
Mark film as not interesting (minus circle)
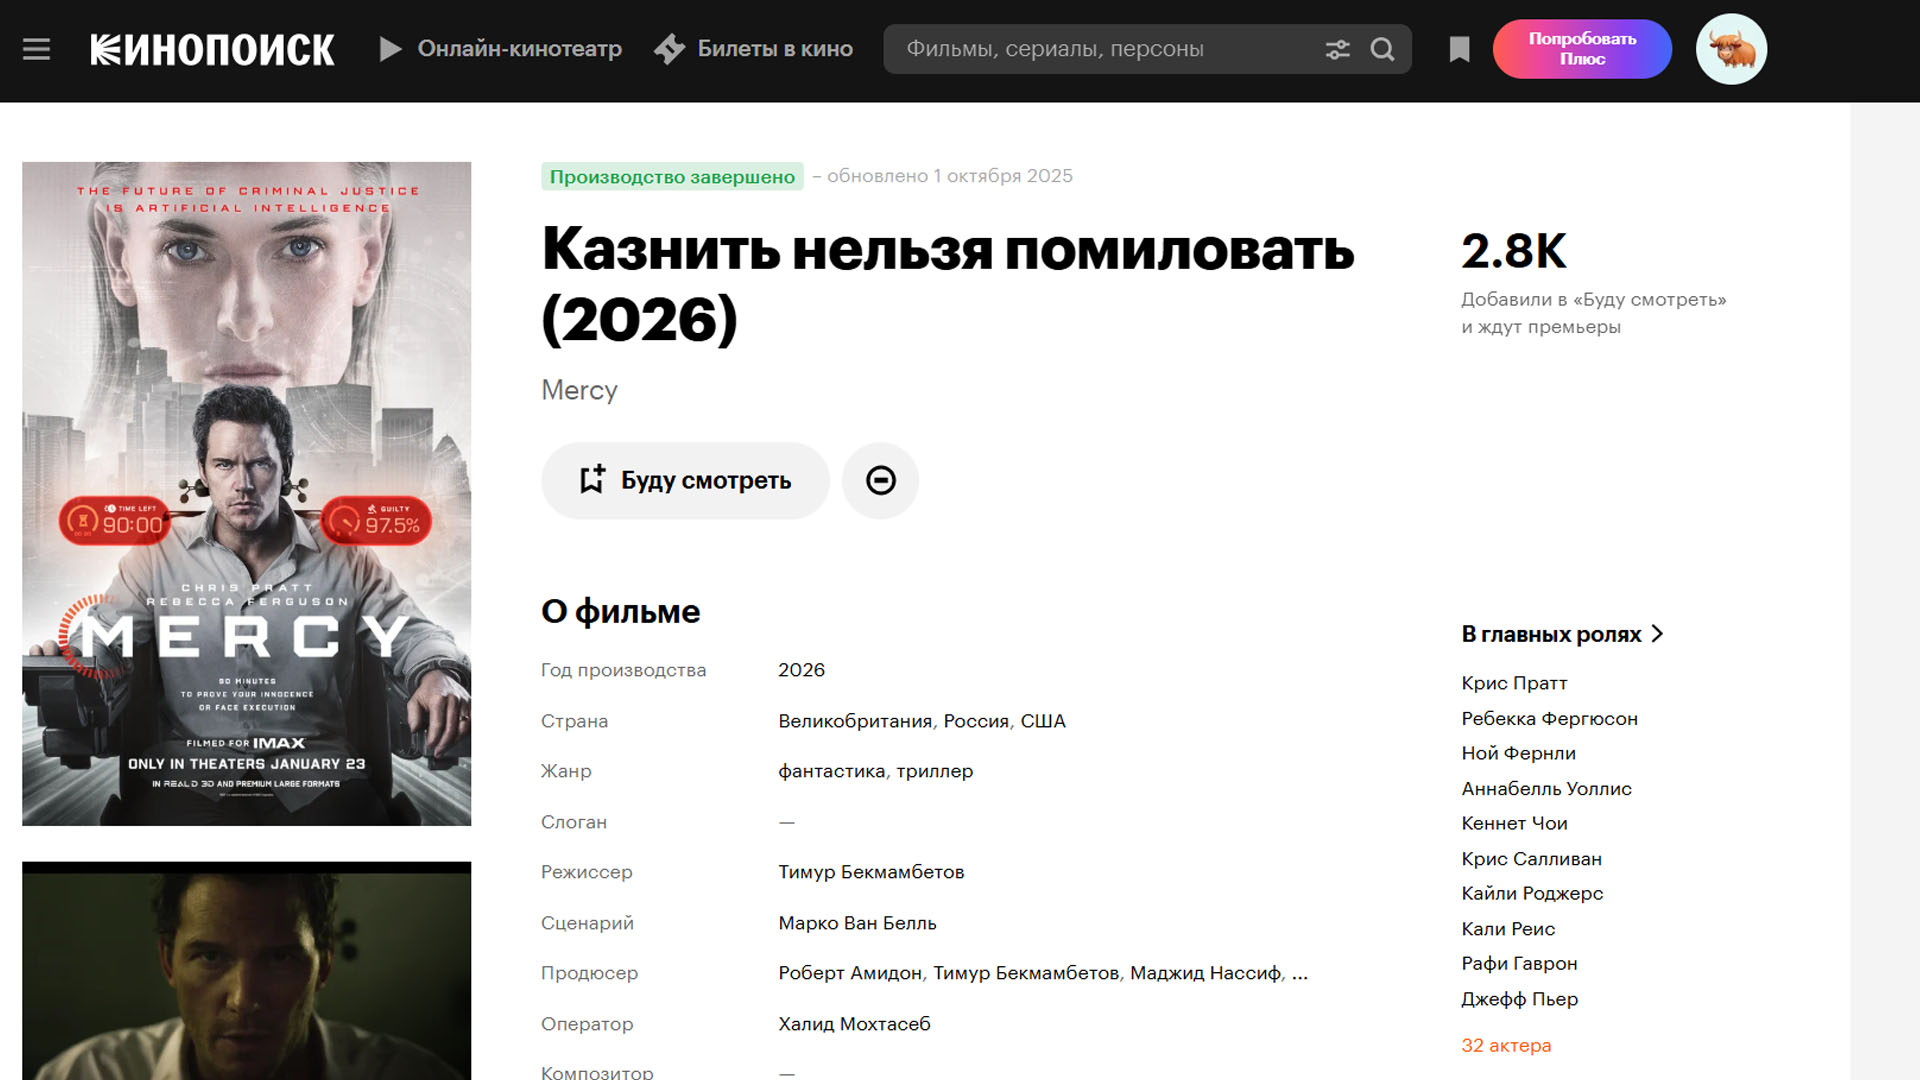[880, 480]
